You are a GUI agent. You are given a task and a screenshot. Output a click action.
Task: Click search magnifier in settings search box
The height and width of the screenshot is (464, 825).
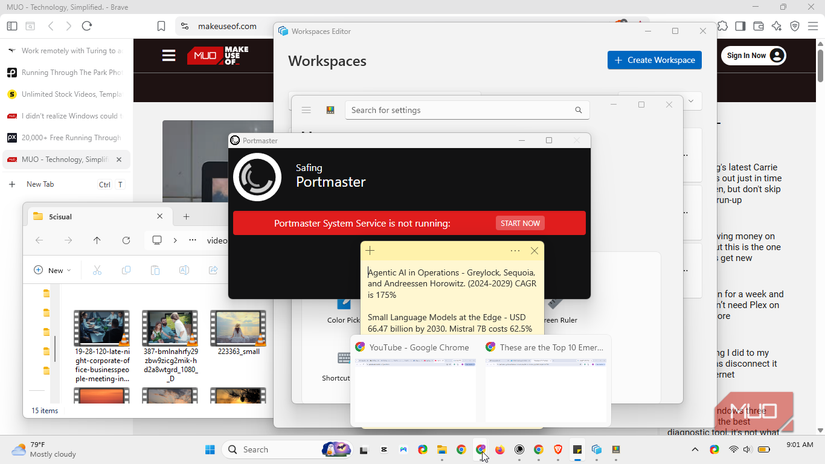[x=578, y=110]
